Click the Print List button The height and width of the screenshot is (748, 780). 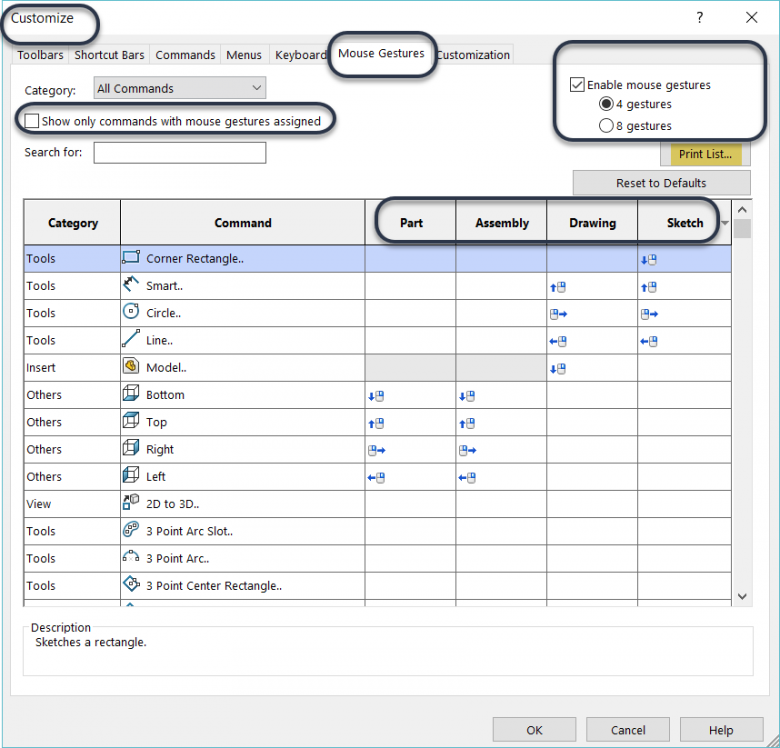tap(705, 154)
